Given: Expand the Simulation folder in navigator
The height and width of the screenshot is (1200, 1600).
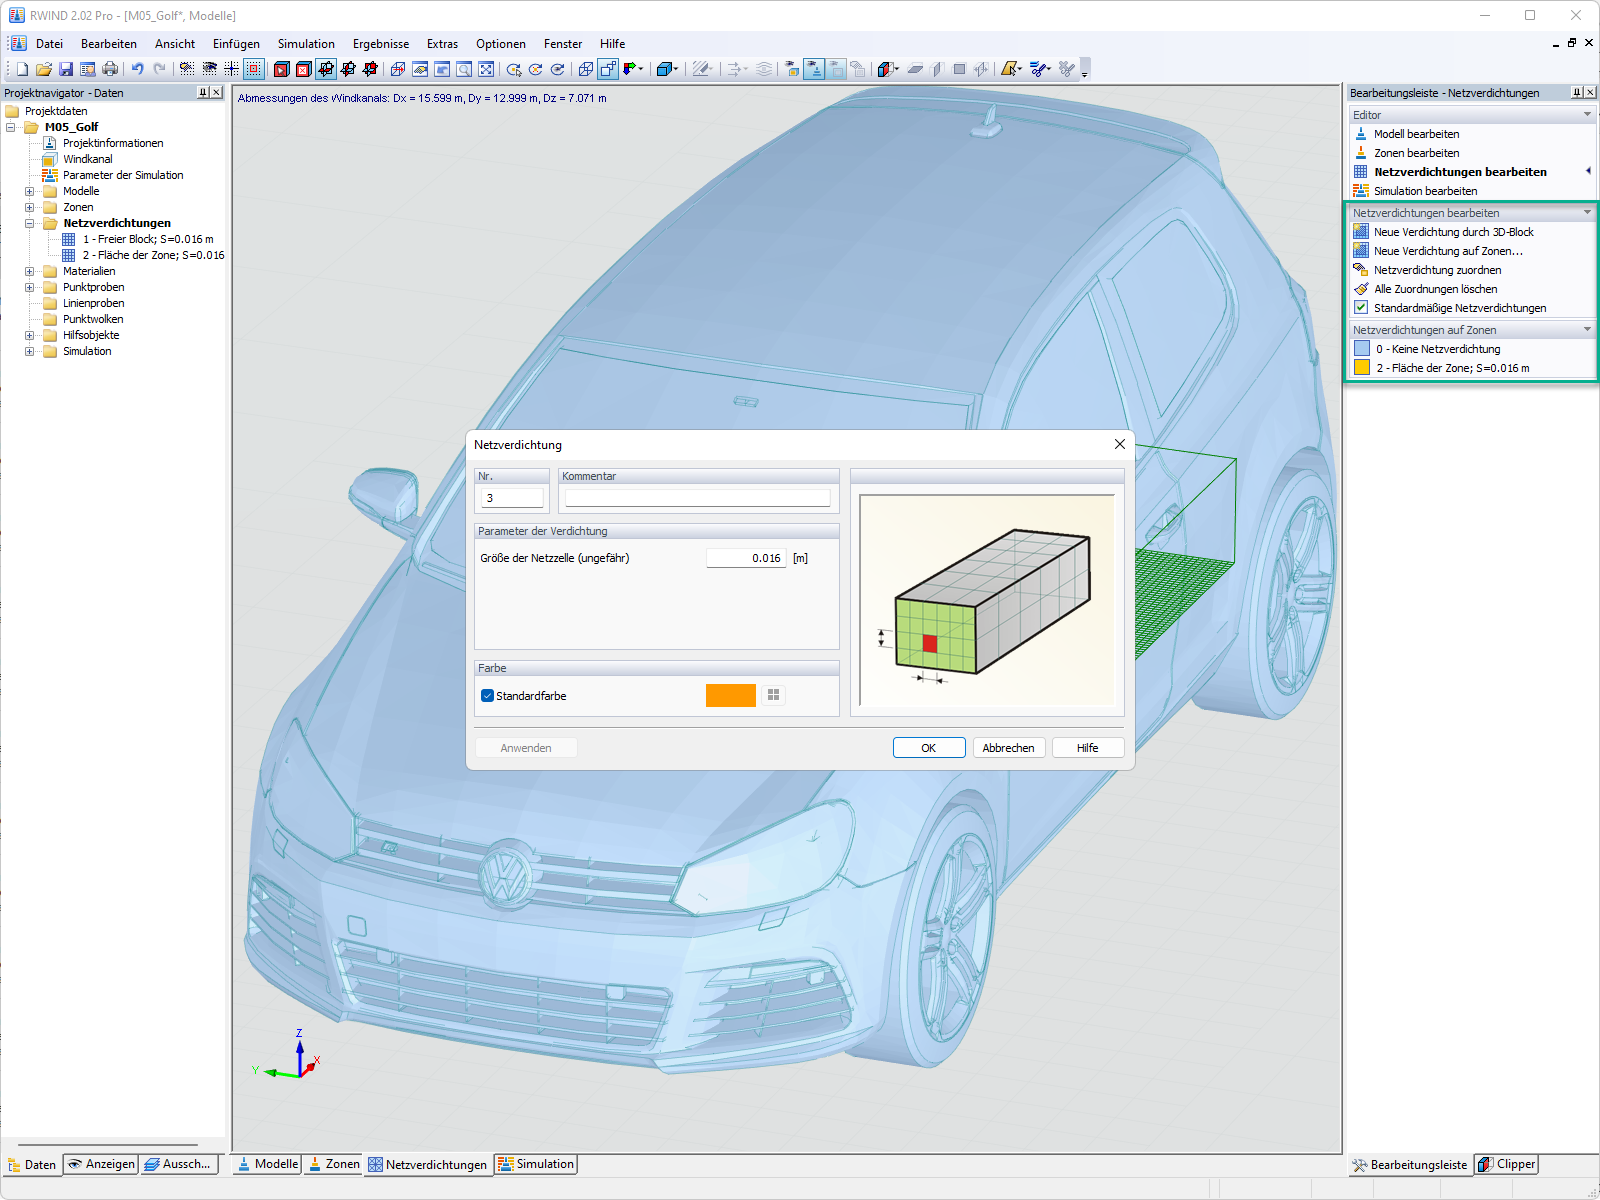Looking at the screenshot, I should 30,351.
